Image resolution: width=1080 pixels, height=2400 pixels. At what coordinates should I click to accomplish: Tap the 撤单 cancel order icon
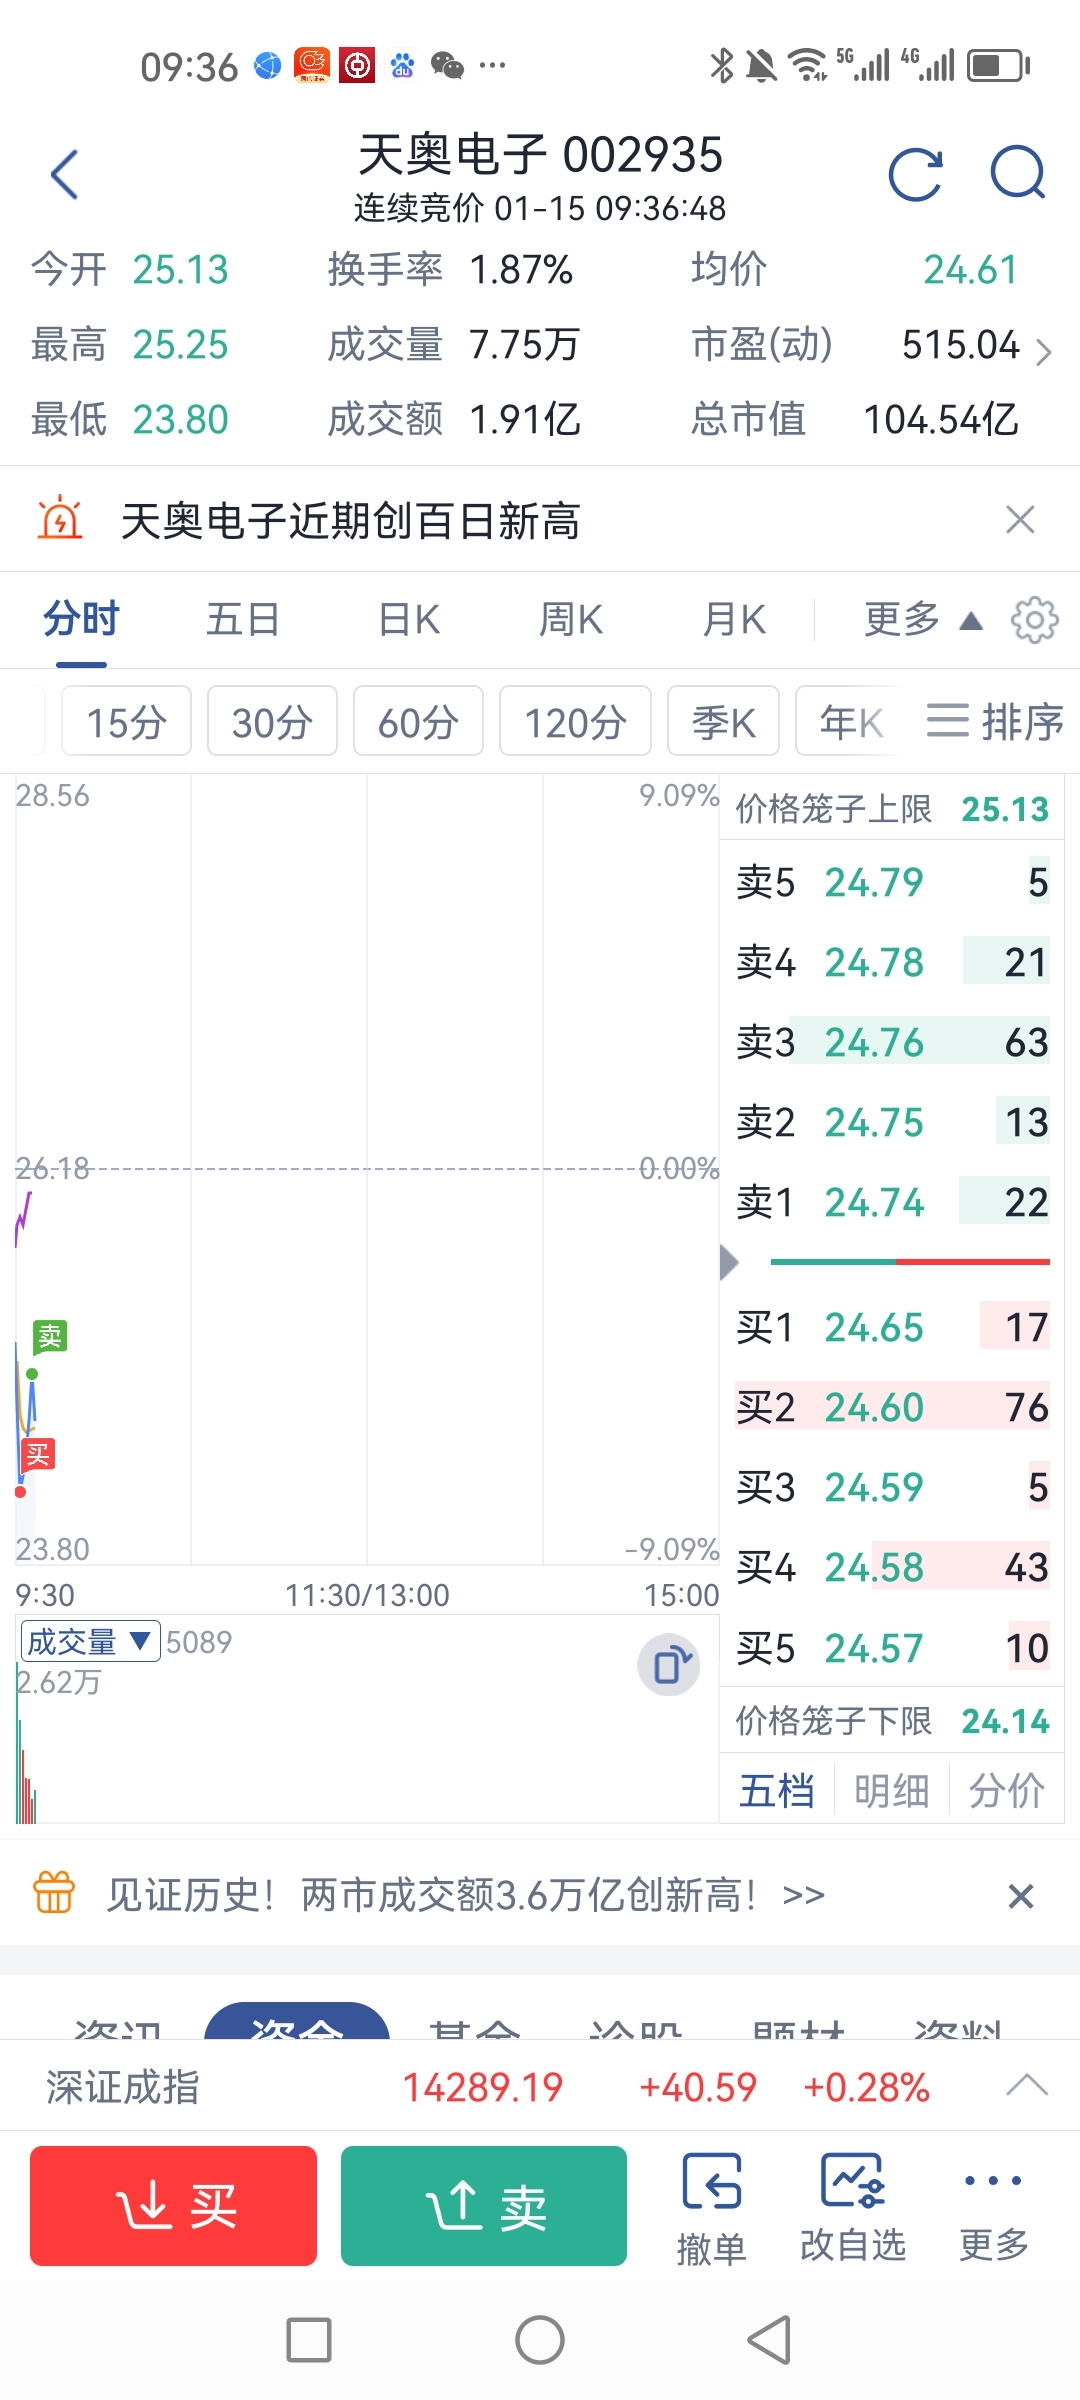[x=711, y=2207]
